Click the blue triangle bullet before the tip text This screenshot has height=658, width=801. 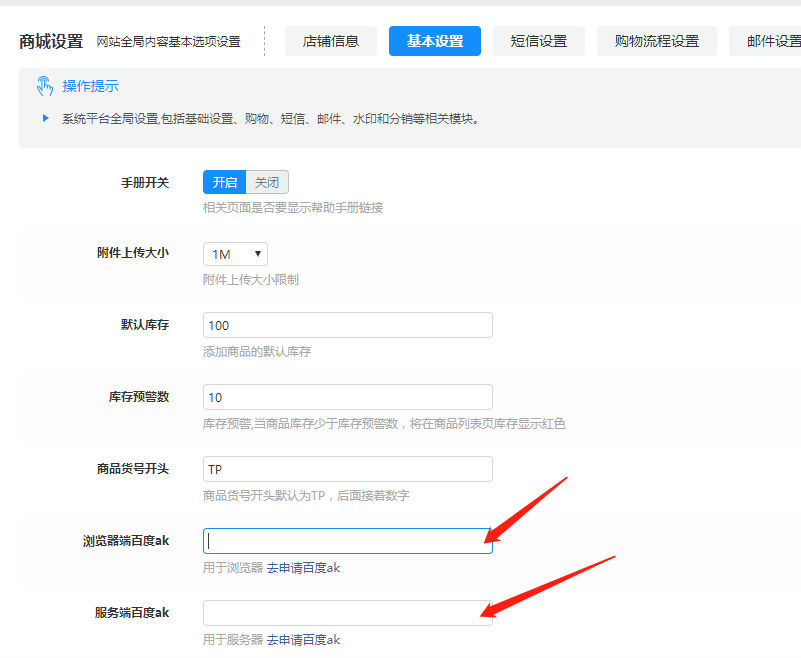[x=46, y=118]
